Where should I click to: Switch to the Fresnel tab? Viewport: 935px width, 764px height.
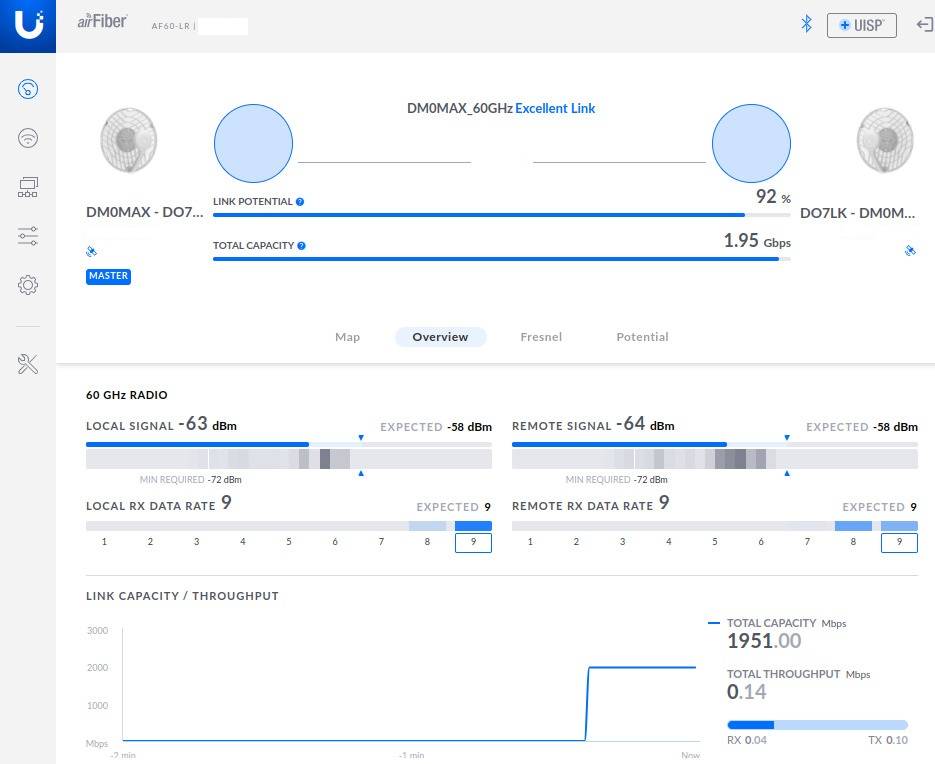click(541, 337)
